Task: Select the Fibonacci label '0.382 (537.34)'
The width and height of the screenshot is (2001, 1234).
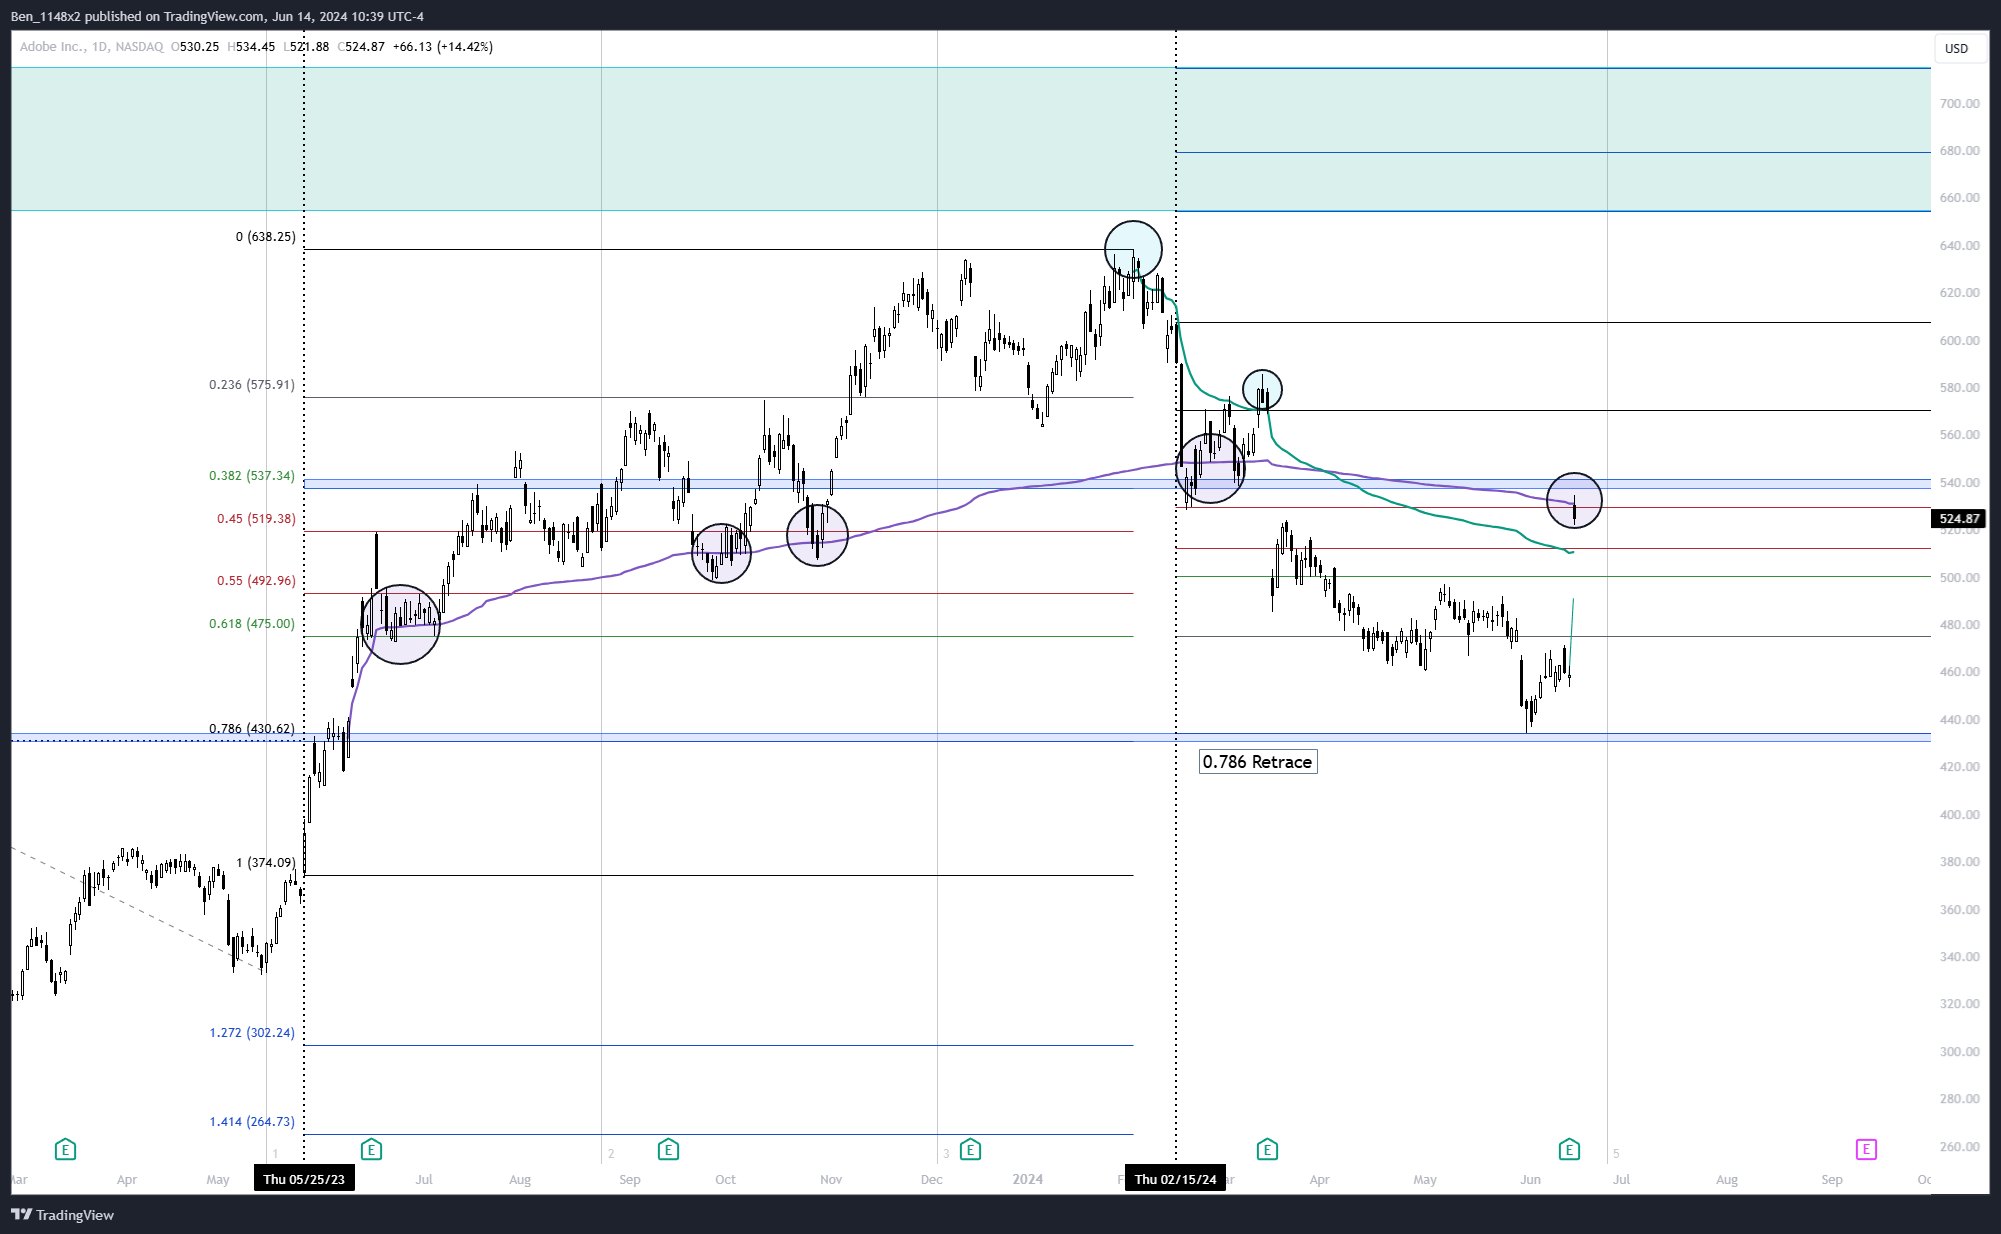Action: pos(252,476)
